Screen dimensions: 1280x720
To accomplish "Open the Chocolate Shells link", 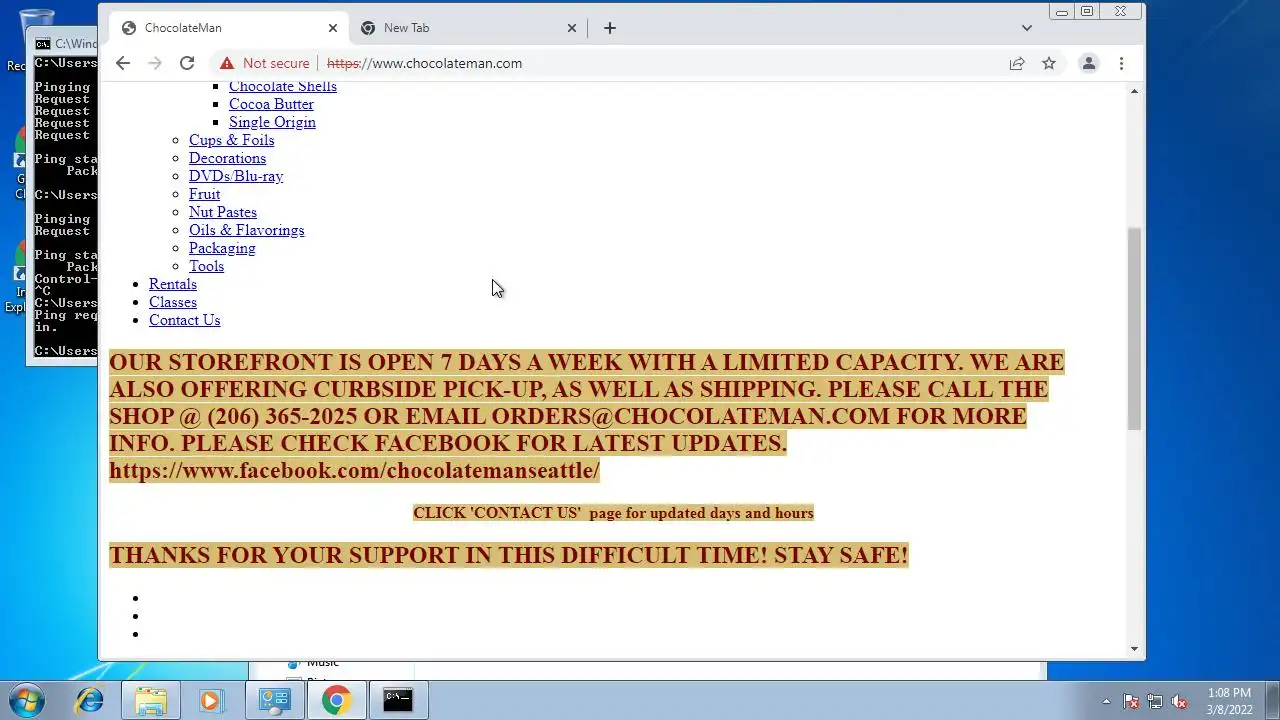I will (283, 86).
